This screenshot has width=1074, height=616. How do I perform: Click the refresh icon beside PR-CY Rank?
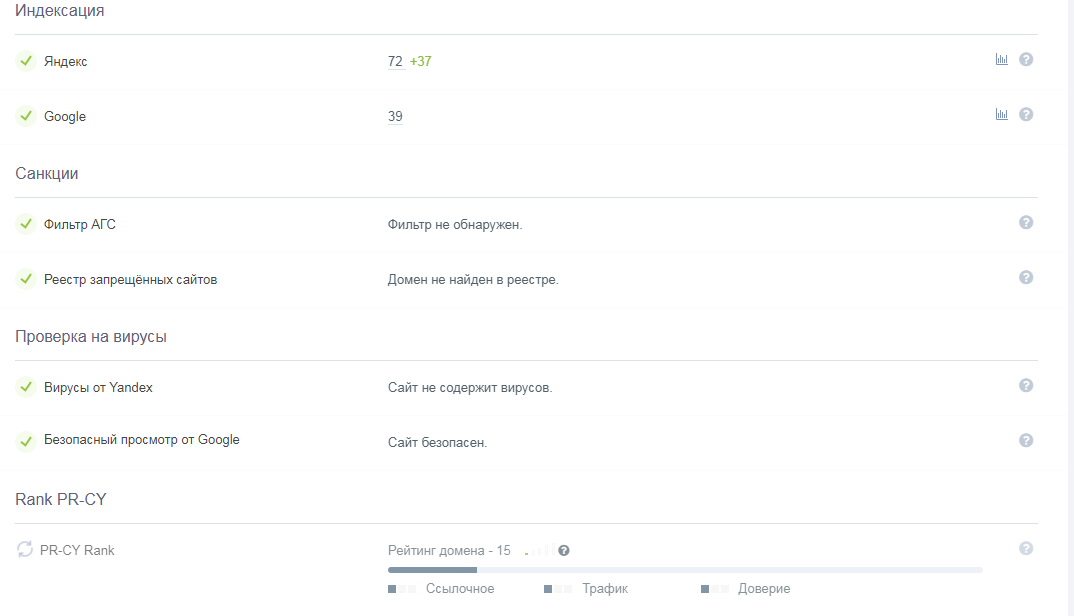tap(25, 550)
